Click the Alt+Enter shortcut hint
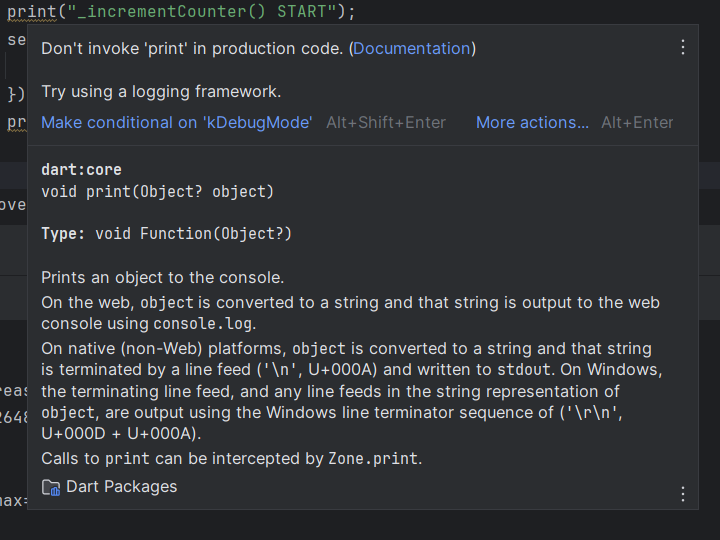720x540 pixels. pos(637,122)
